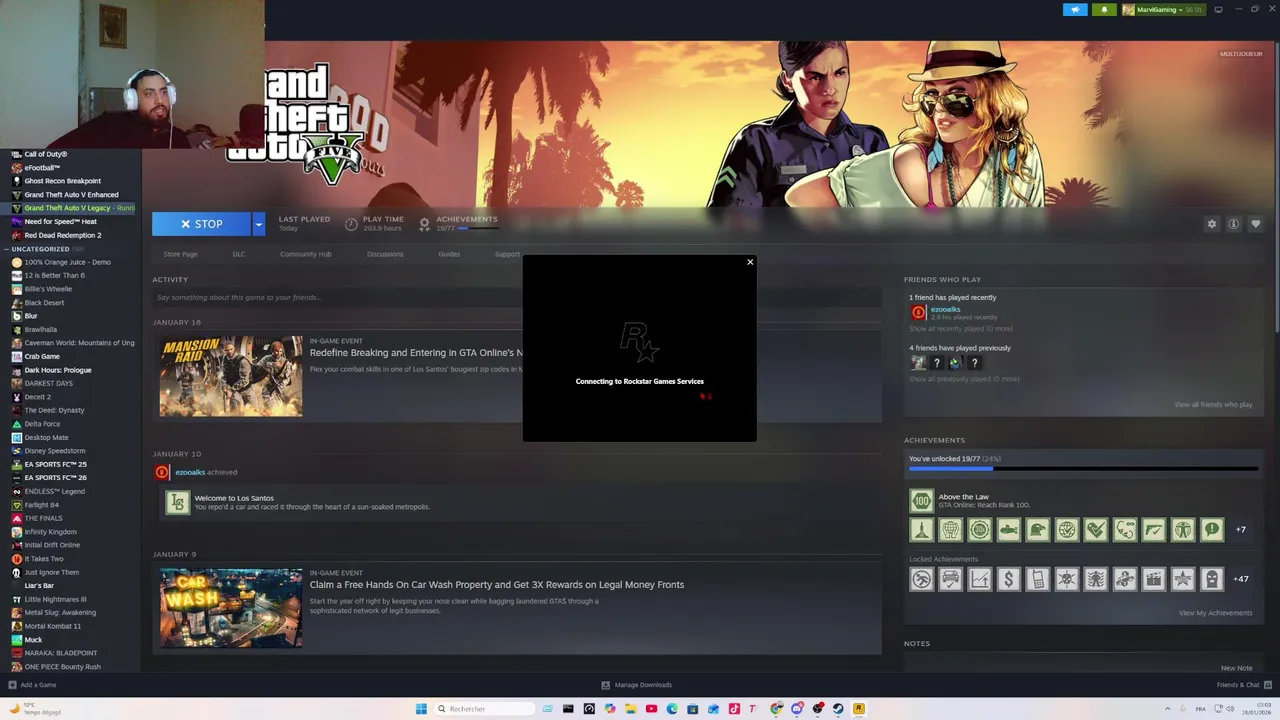
Task: Select Ghost Recon Breakpoint in library
Action: click(x=63, y=181)
